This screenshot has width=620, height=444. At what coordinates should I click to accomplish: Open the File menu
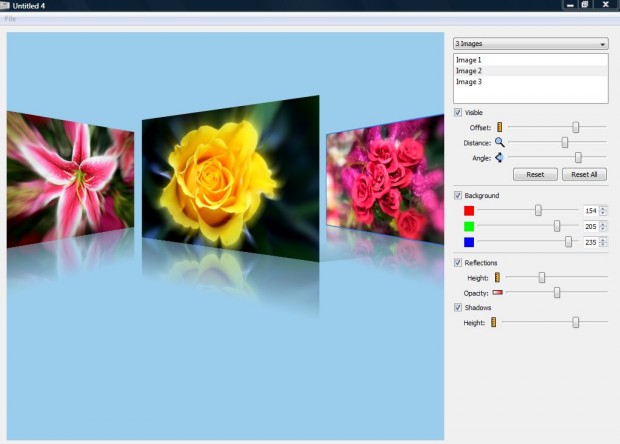[x=10, y=19]
